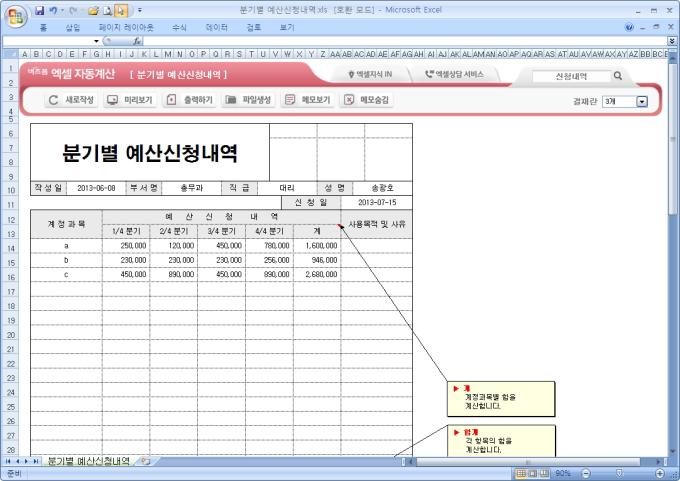
Task: Open the 홈 ribbon tab
Action: [43, 28]
